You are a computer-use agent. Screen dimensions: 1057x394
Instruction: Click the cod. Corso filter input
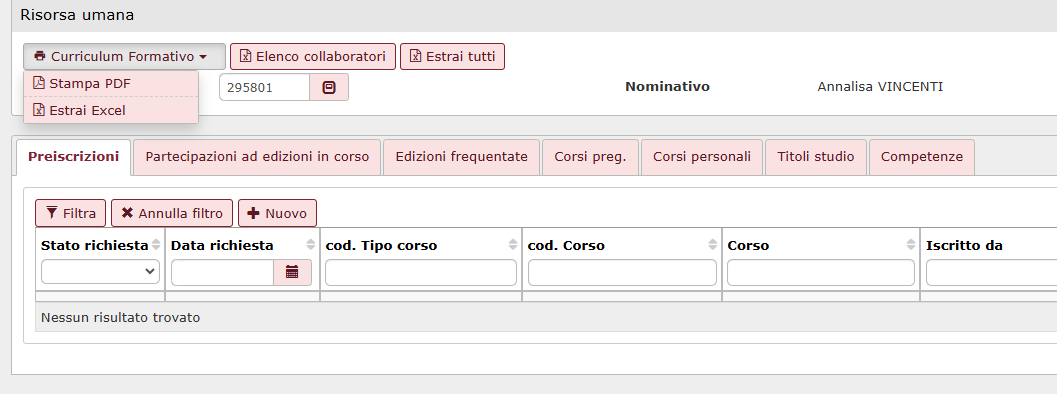[x=622, y=272]
